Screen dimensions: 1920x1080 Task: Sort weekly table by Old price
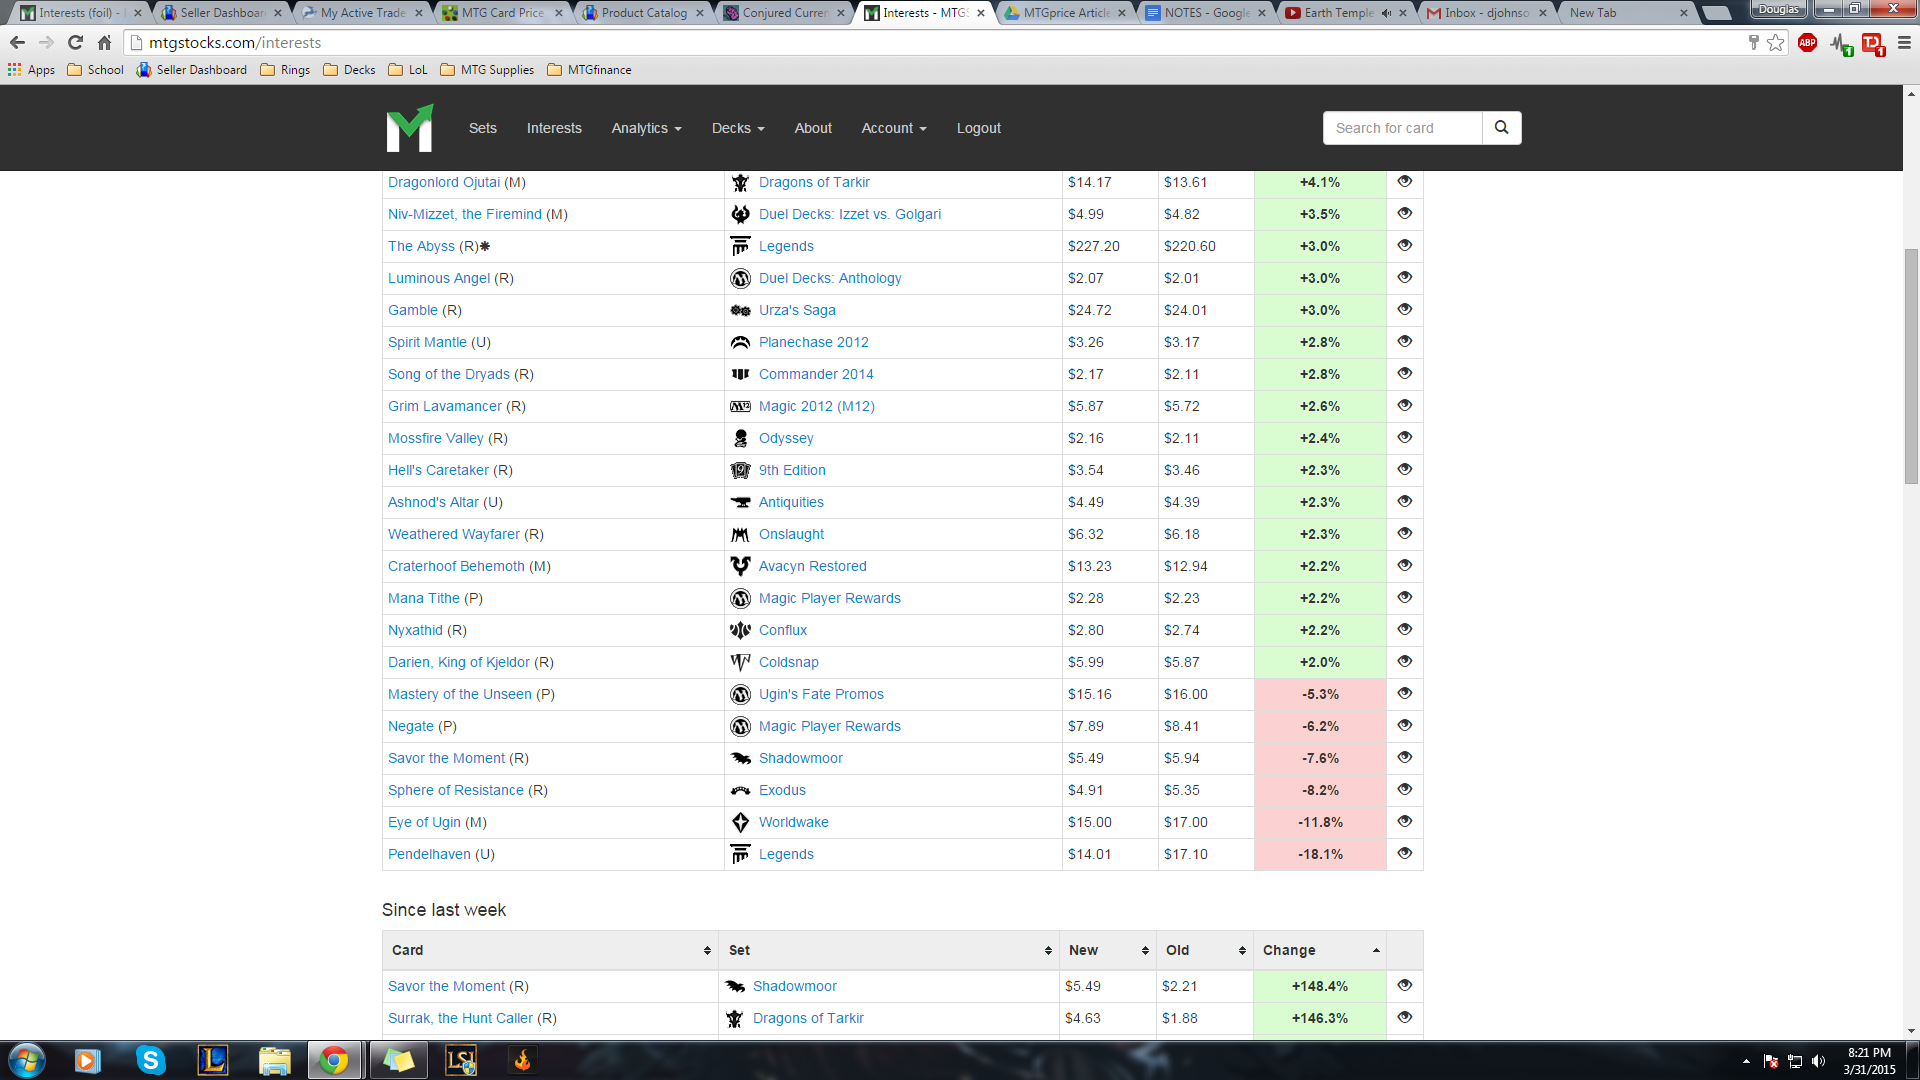1205,950
